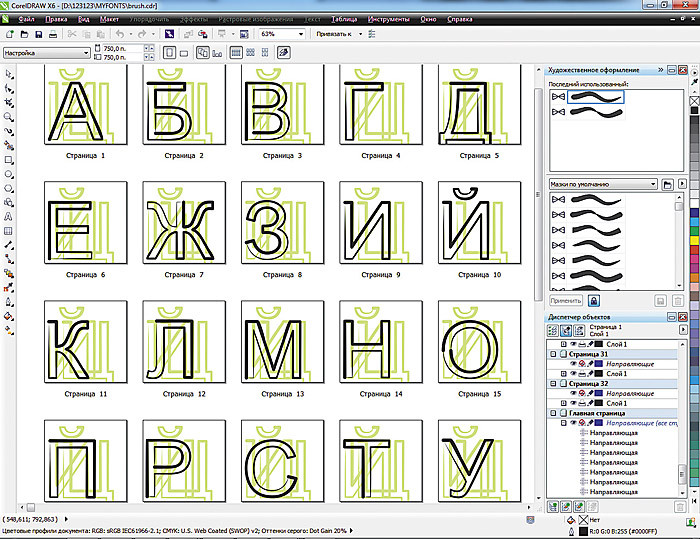Click the Применить button
The height and width of the screenshot is (539, 700).
pyautogui.click(x=566, y=301)
